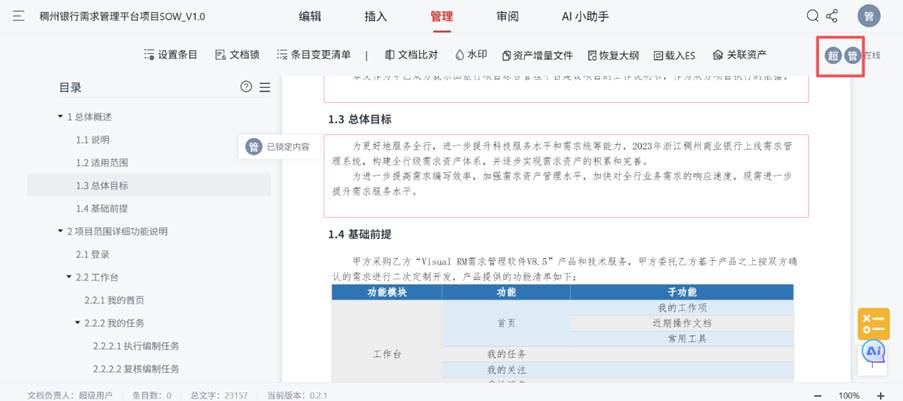The width and height of the screenshot is (903, 401).
Task: Click the 我的工作项 table cell
Action: (x=682, y=308)
